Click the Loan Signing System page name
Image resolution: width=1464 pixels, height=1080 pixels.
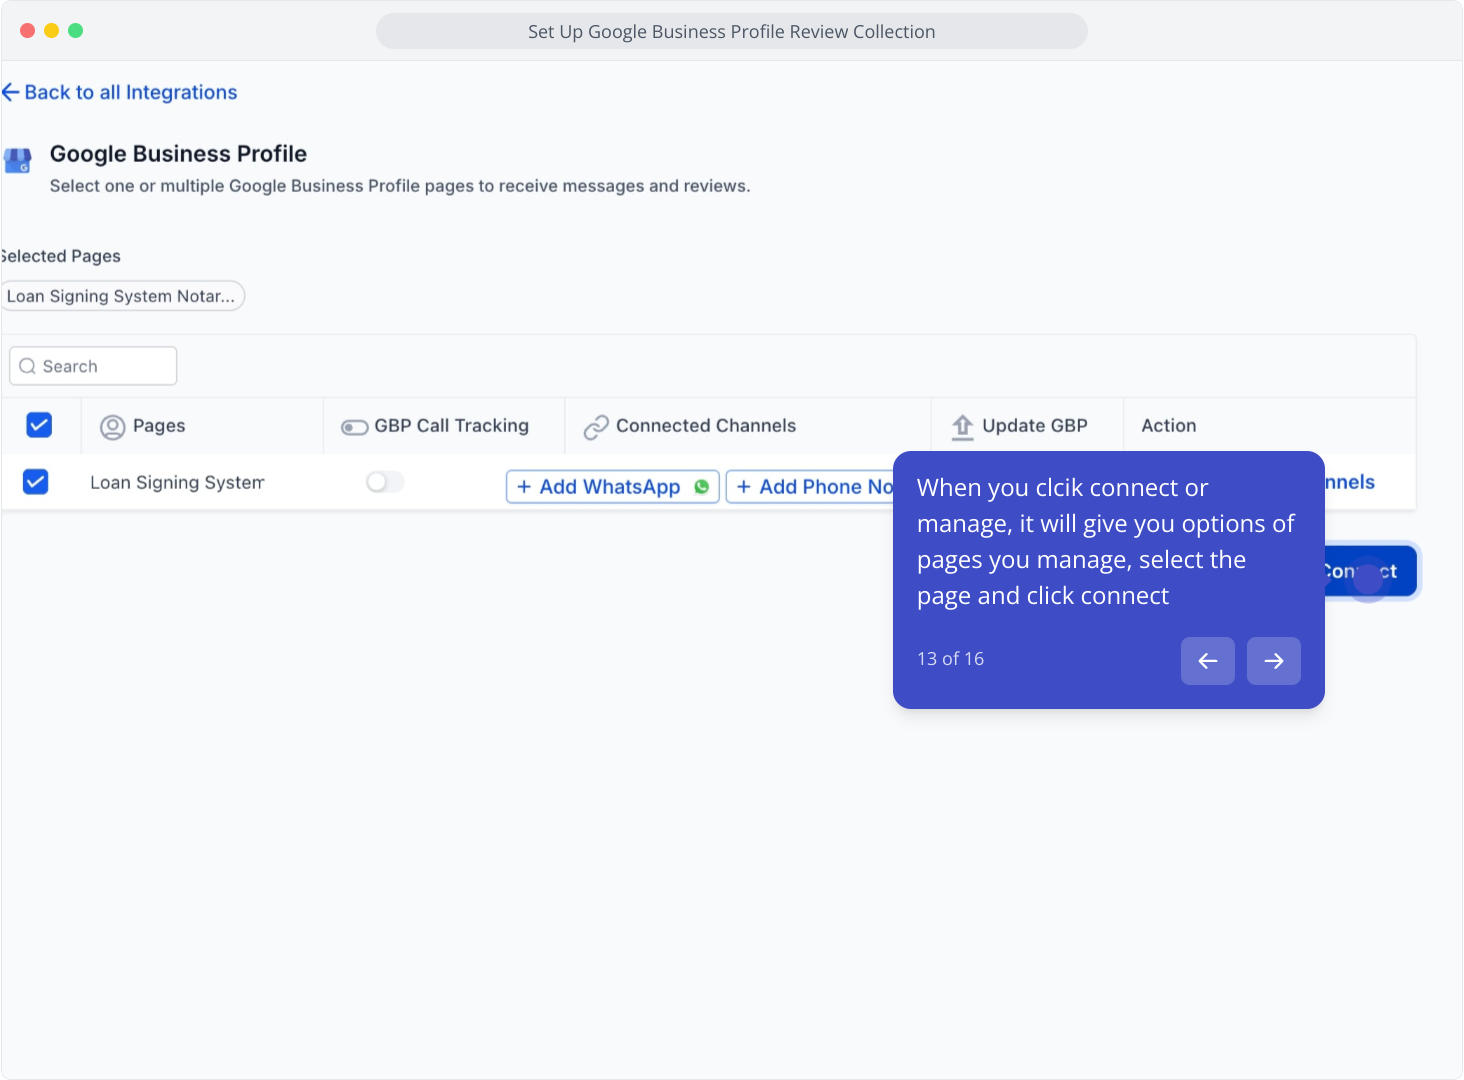click(177, 483)
